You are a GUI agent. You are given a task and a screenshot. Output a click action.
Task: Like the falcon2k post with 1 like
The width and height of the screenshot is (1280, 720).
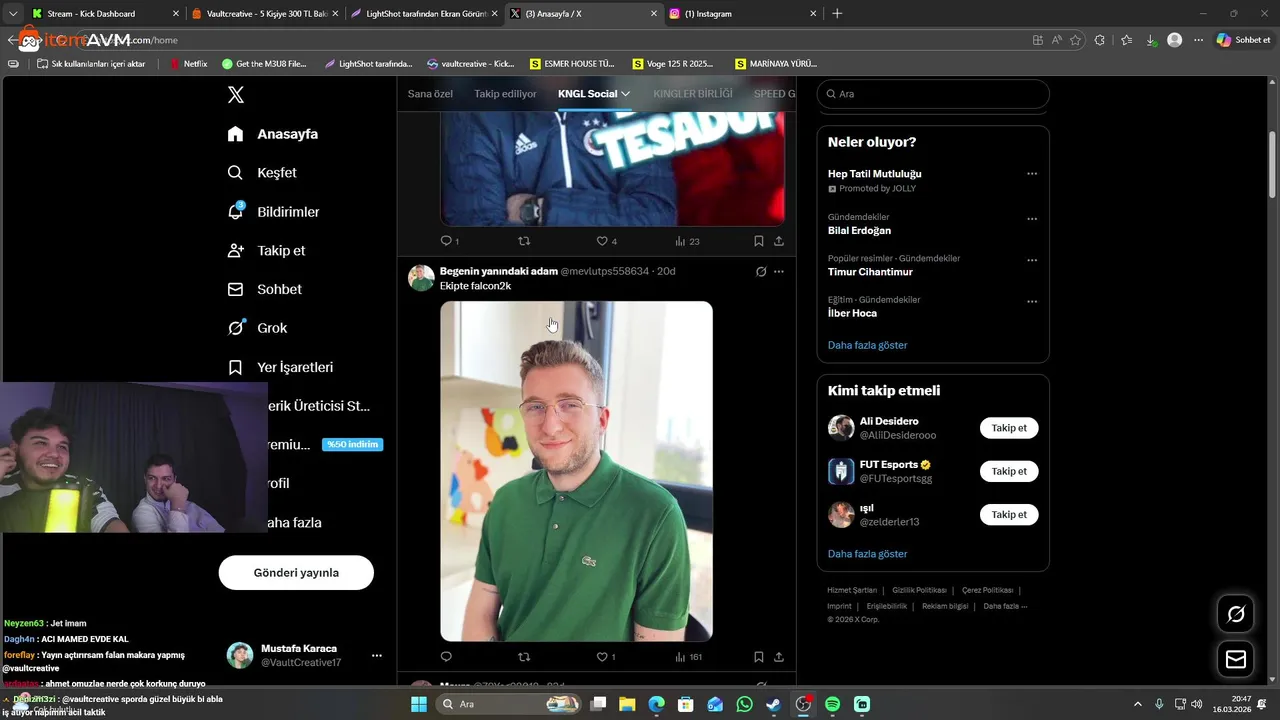coord(606,657)
